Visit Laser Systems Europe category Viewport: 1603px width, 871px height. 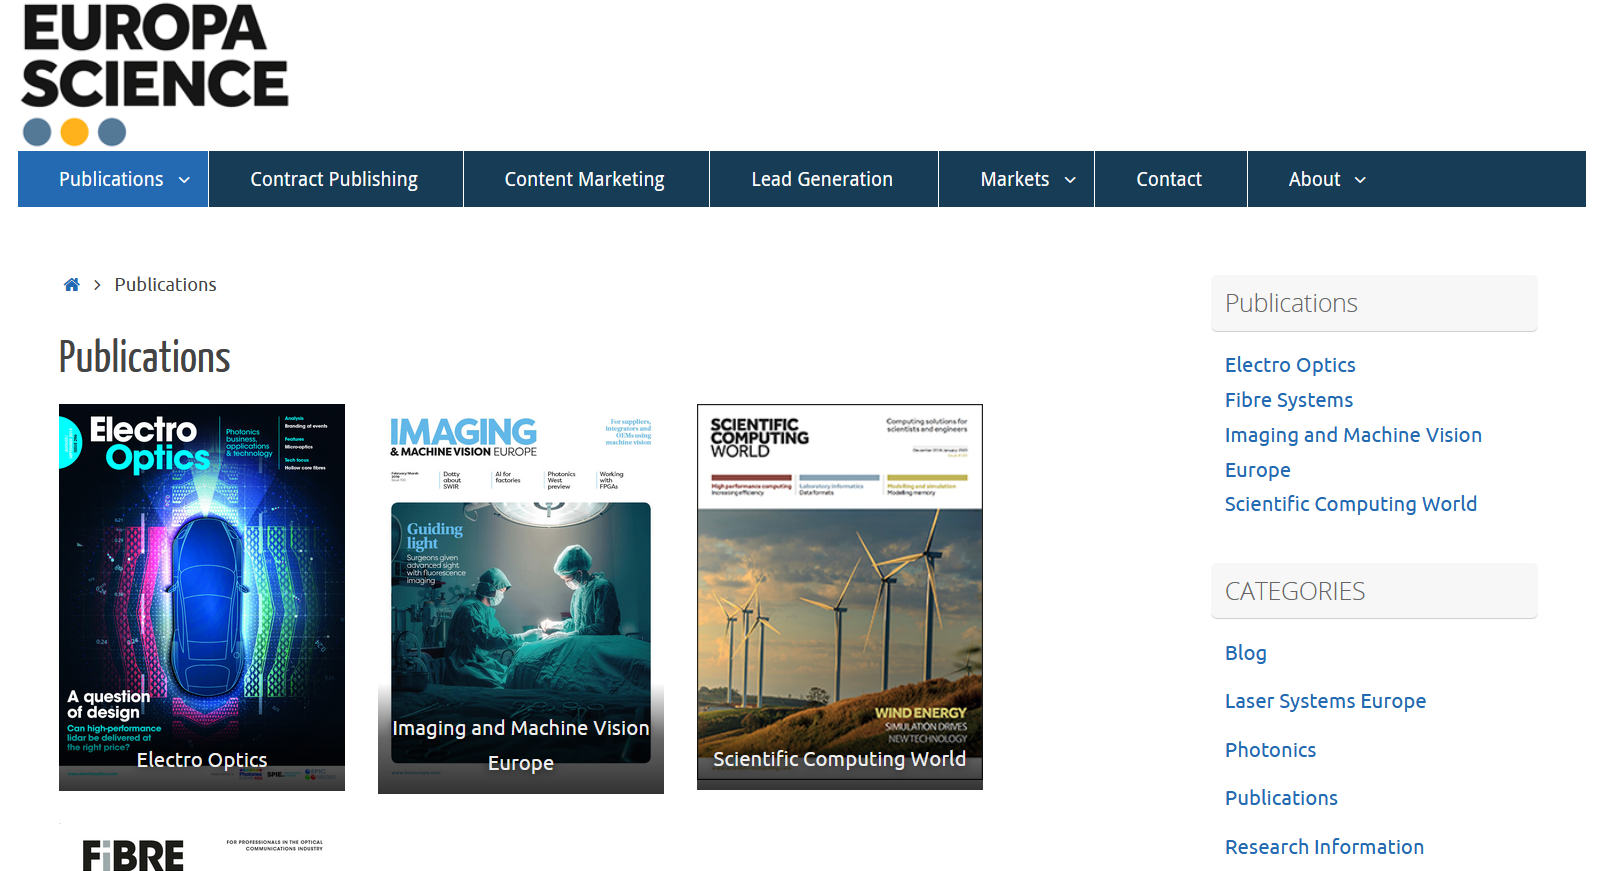tap(1325, 701)
